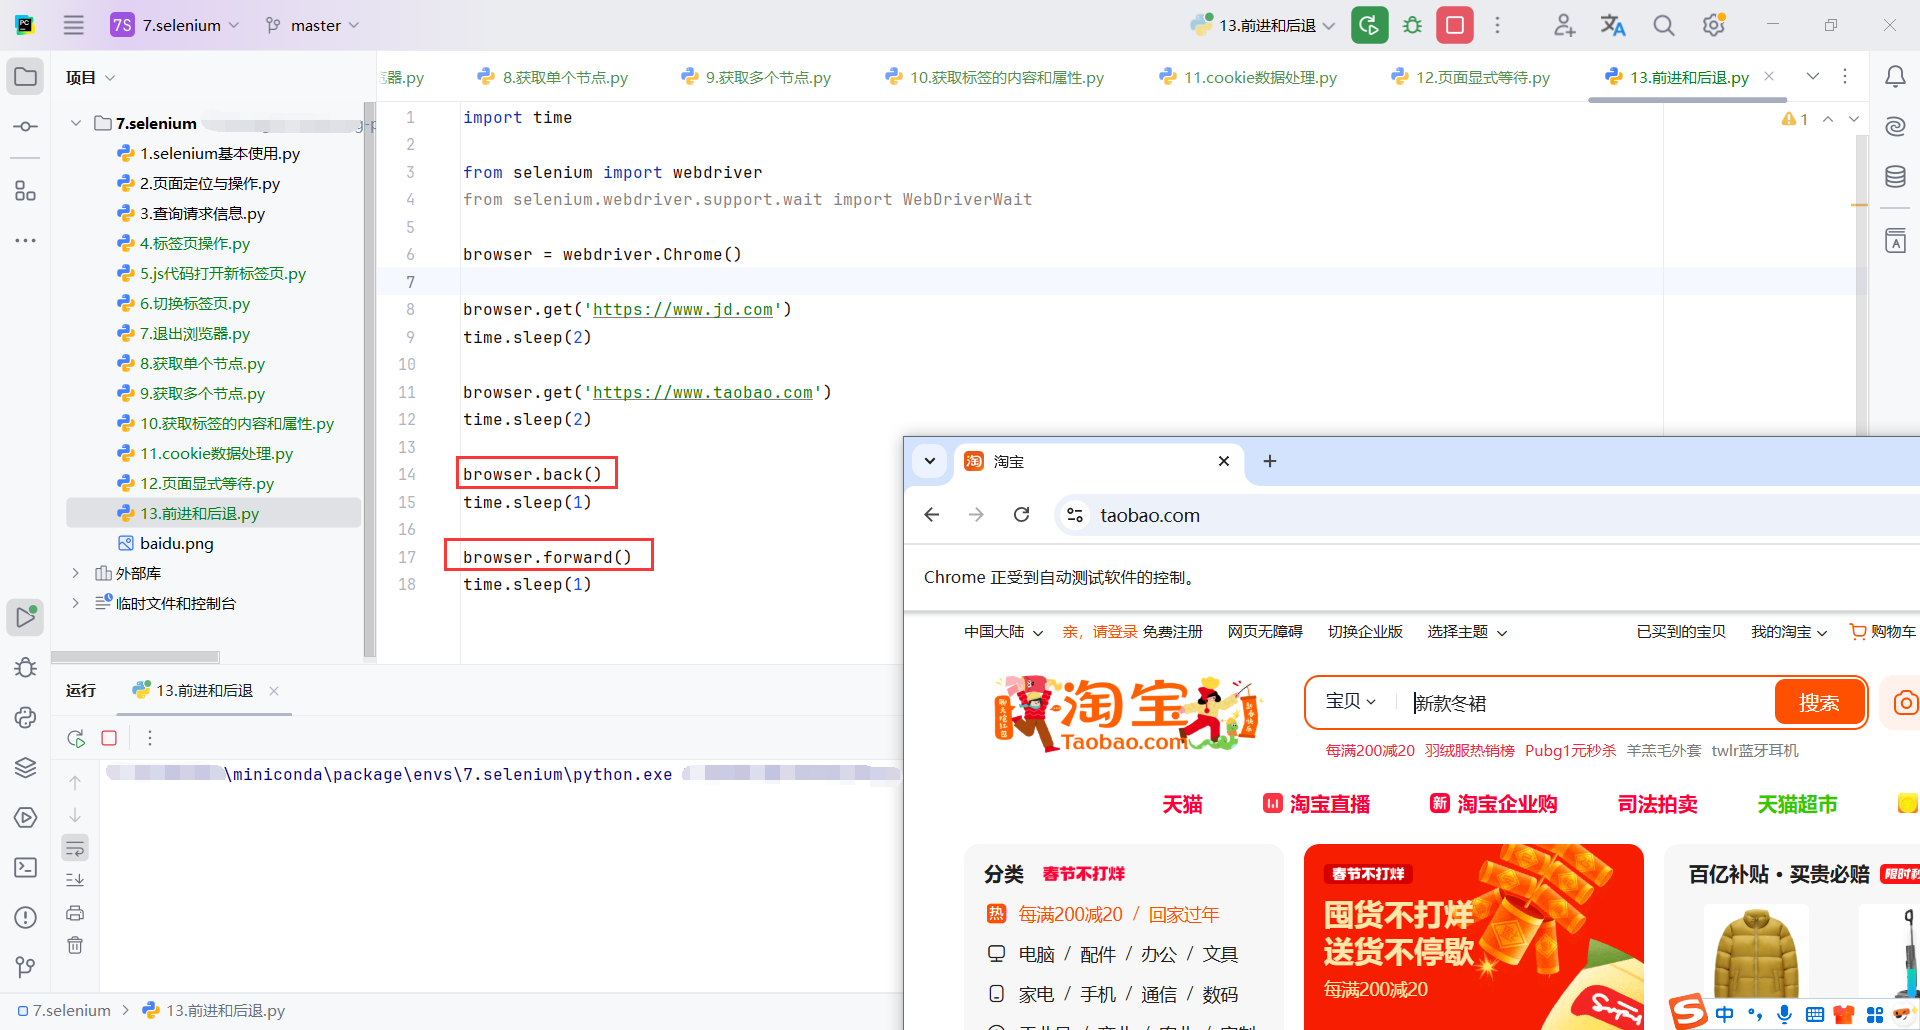This screenshot has height=1030, width=1920.
Task: Expand 临时文件和控制台 tree node
Action: (x=76, y=603)
